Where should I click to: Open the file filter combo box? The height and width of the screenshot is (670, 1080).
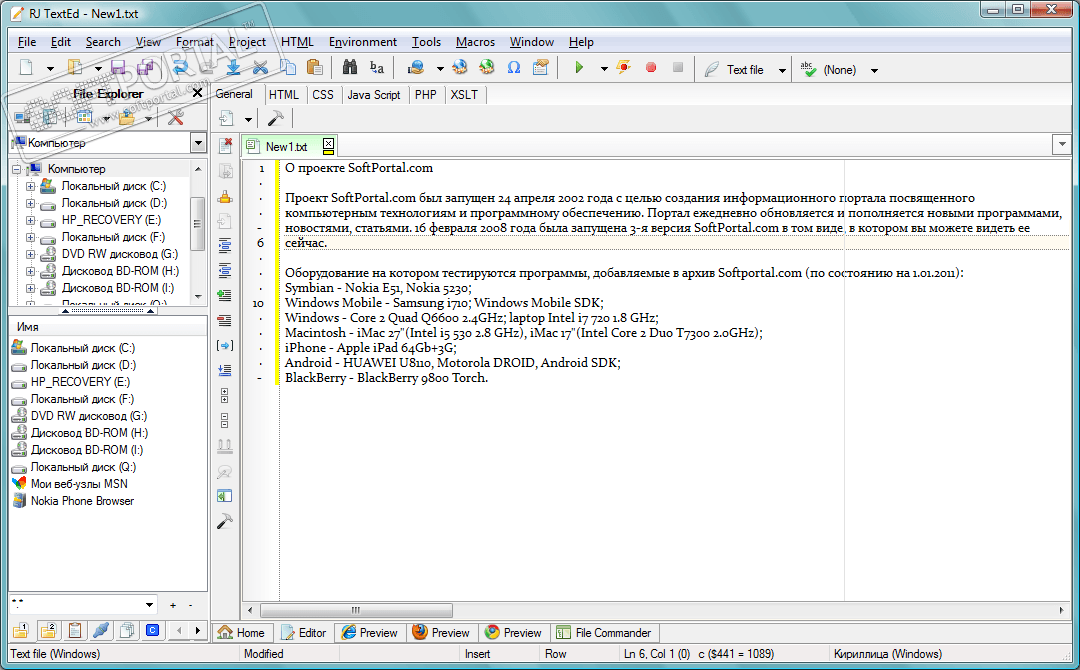click(x=83, y=605)
